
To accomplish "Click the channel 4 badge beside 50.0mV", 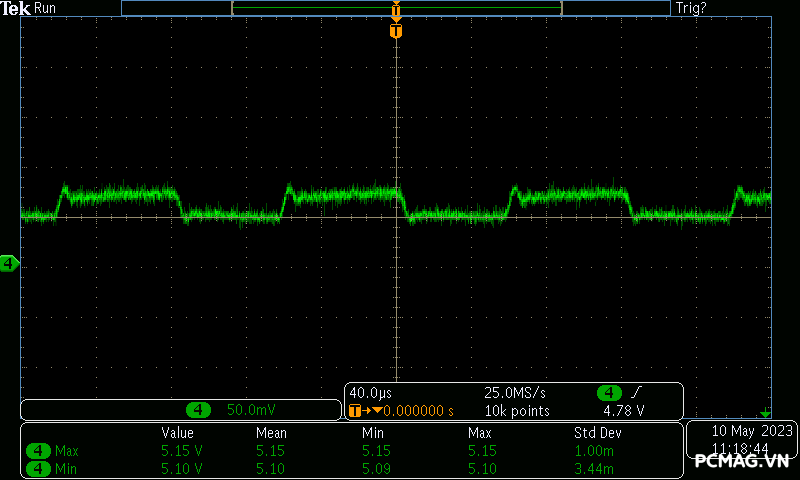I will tap(200, 410).
